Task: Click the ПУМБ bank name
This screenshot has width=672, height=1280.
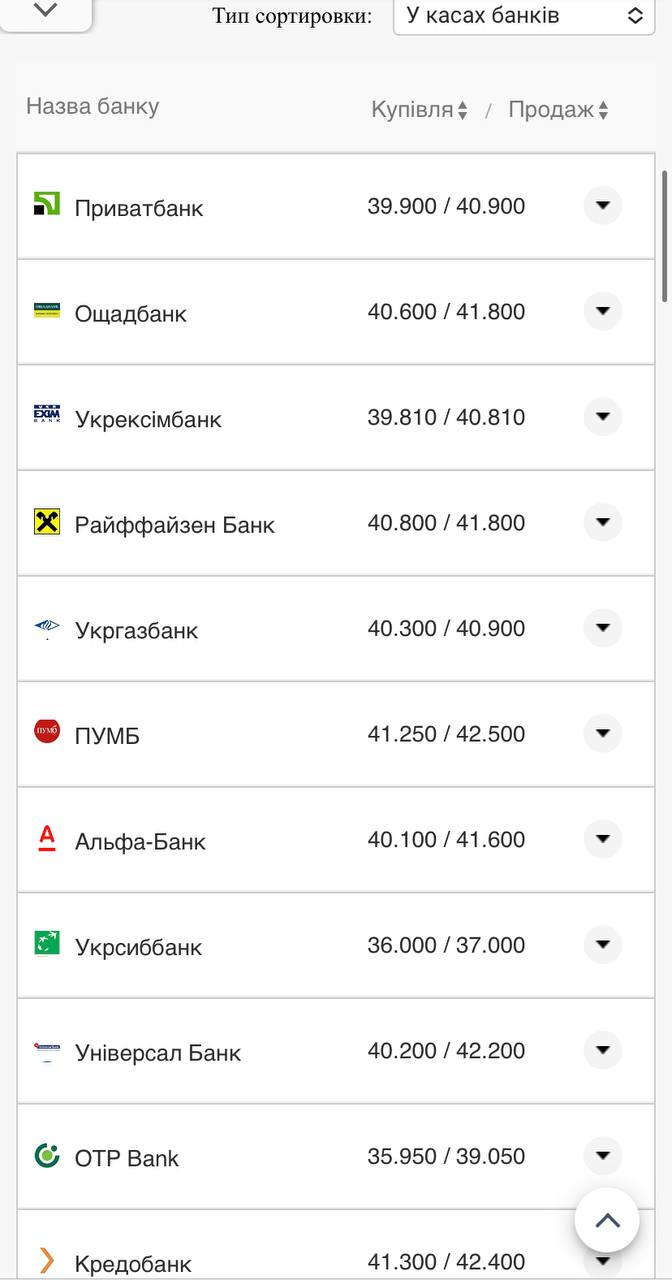Action: coord(107,736)
